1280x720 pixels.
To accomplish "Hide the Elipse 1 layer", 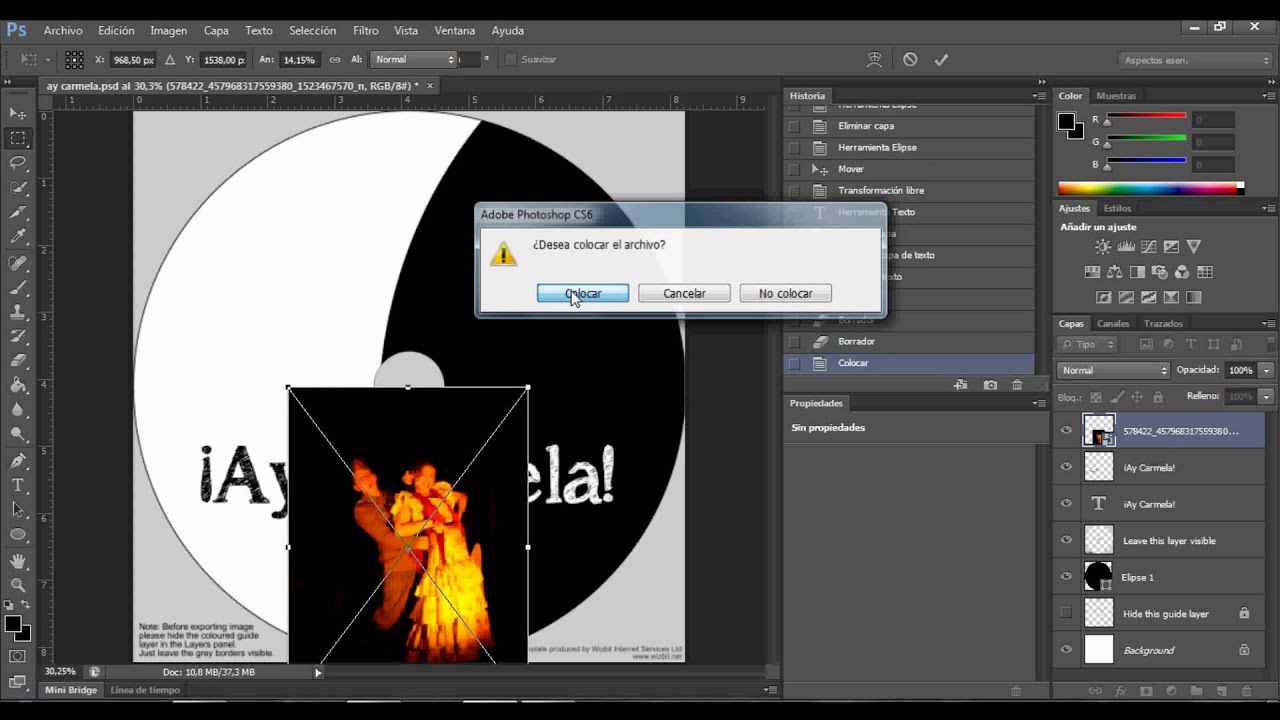I will coord(1066,577).
